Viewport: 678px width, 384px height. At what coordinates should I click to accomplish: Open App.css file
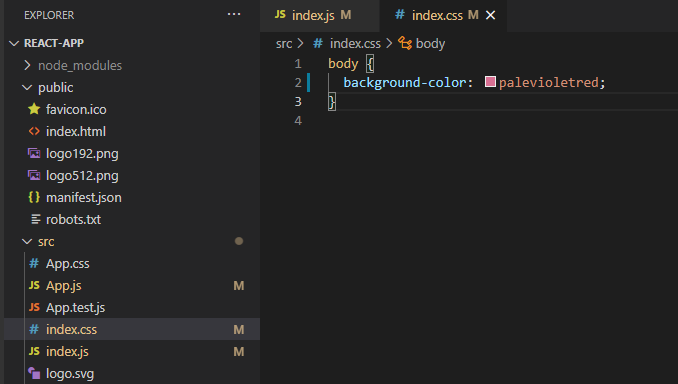click(x=68, y=264)
